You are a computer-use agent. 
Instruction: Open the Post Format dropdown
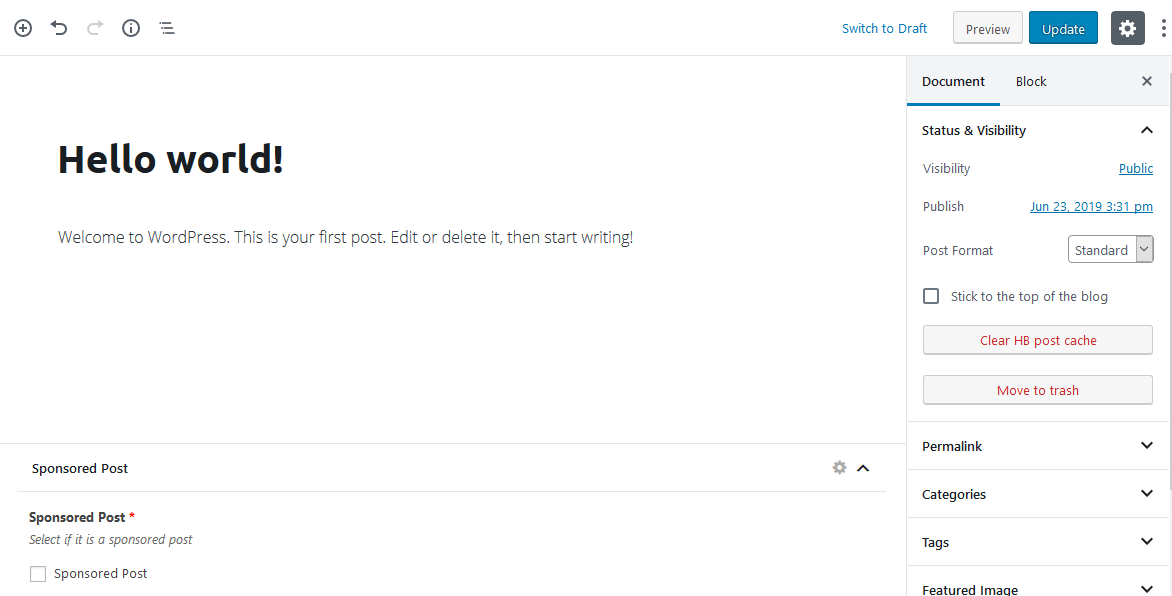(x=1110, y=250)
